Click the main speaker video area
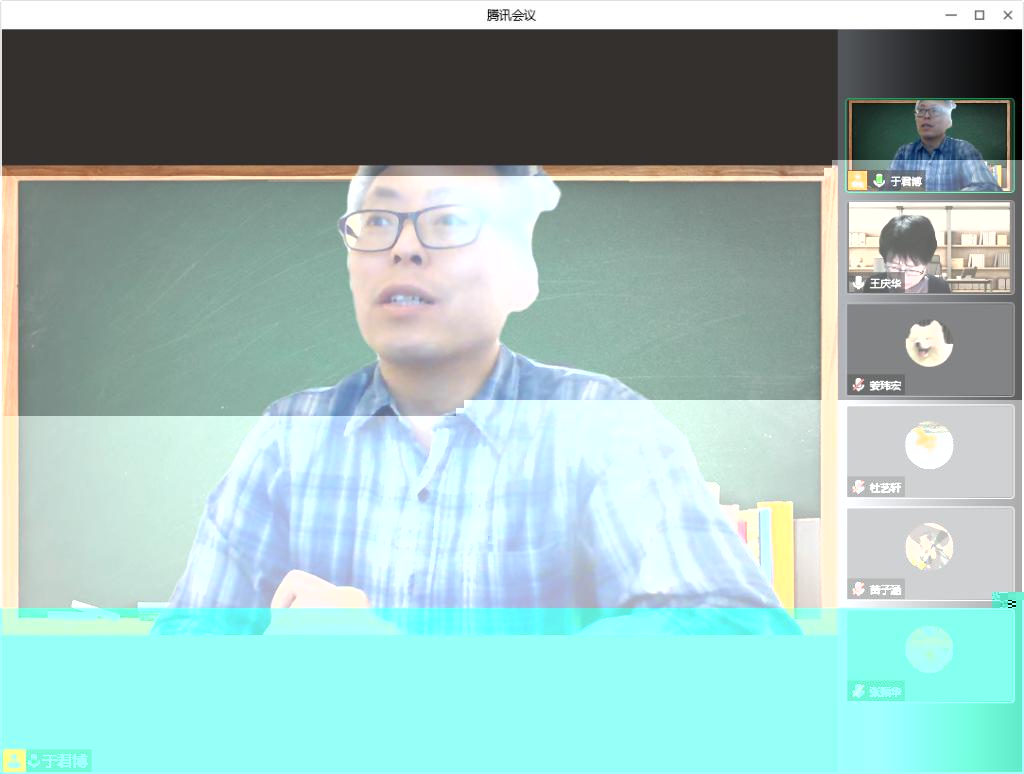1024x774 pixels. click(419, 401)
